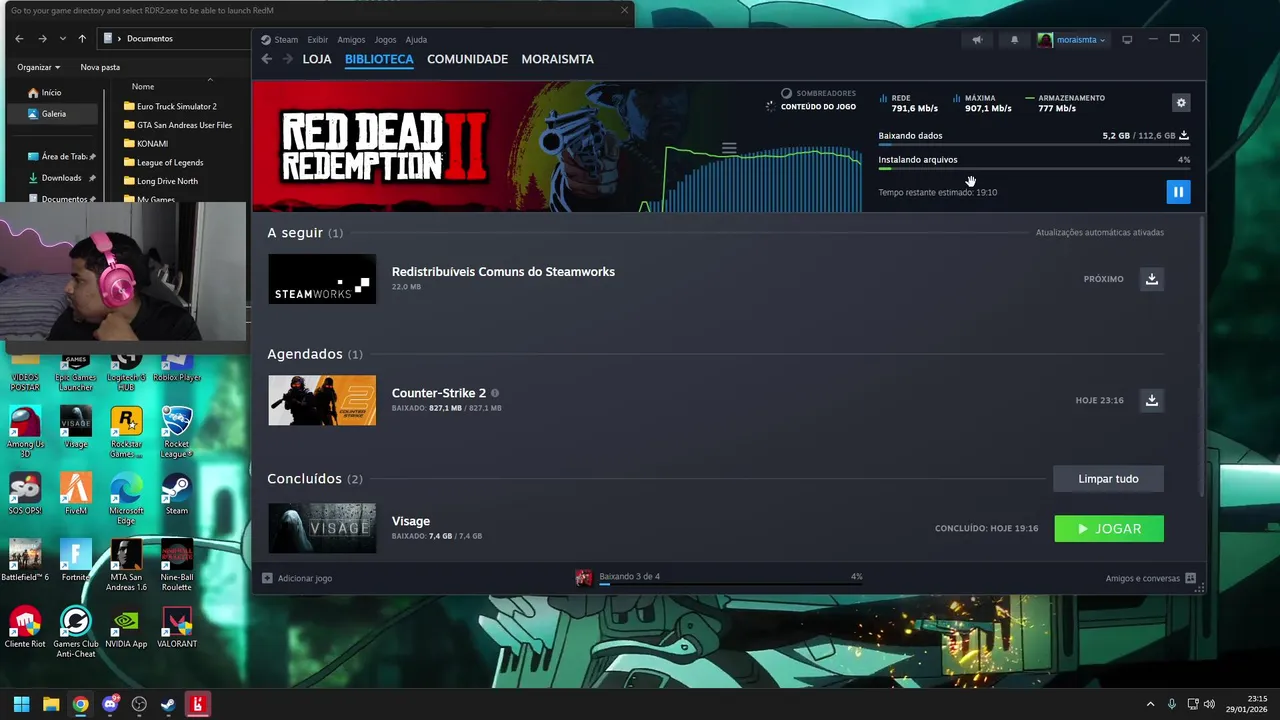Click the NVIDIA App desktop shortcut

(126, 628)
